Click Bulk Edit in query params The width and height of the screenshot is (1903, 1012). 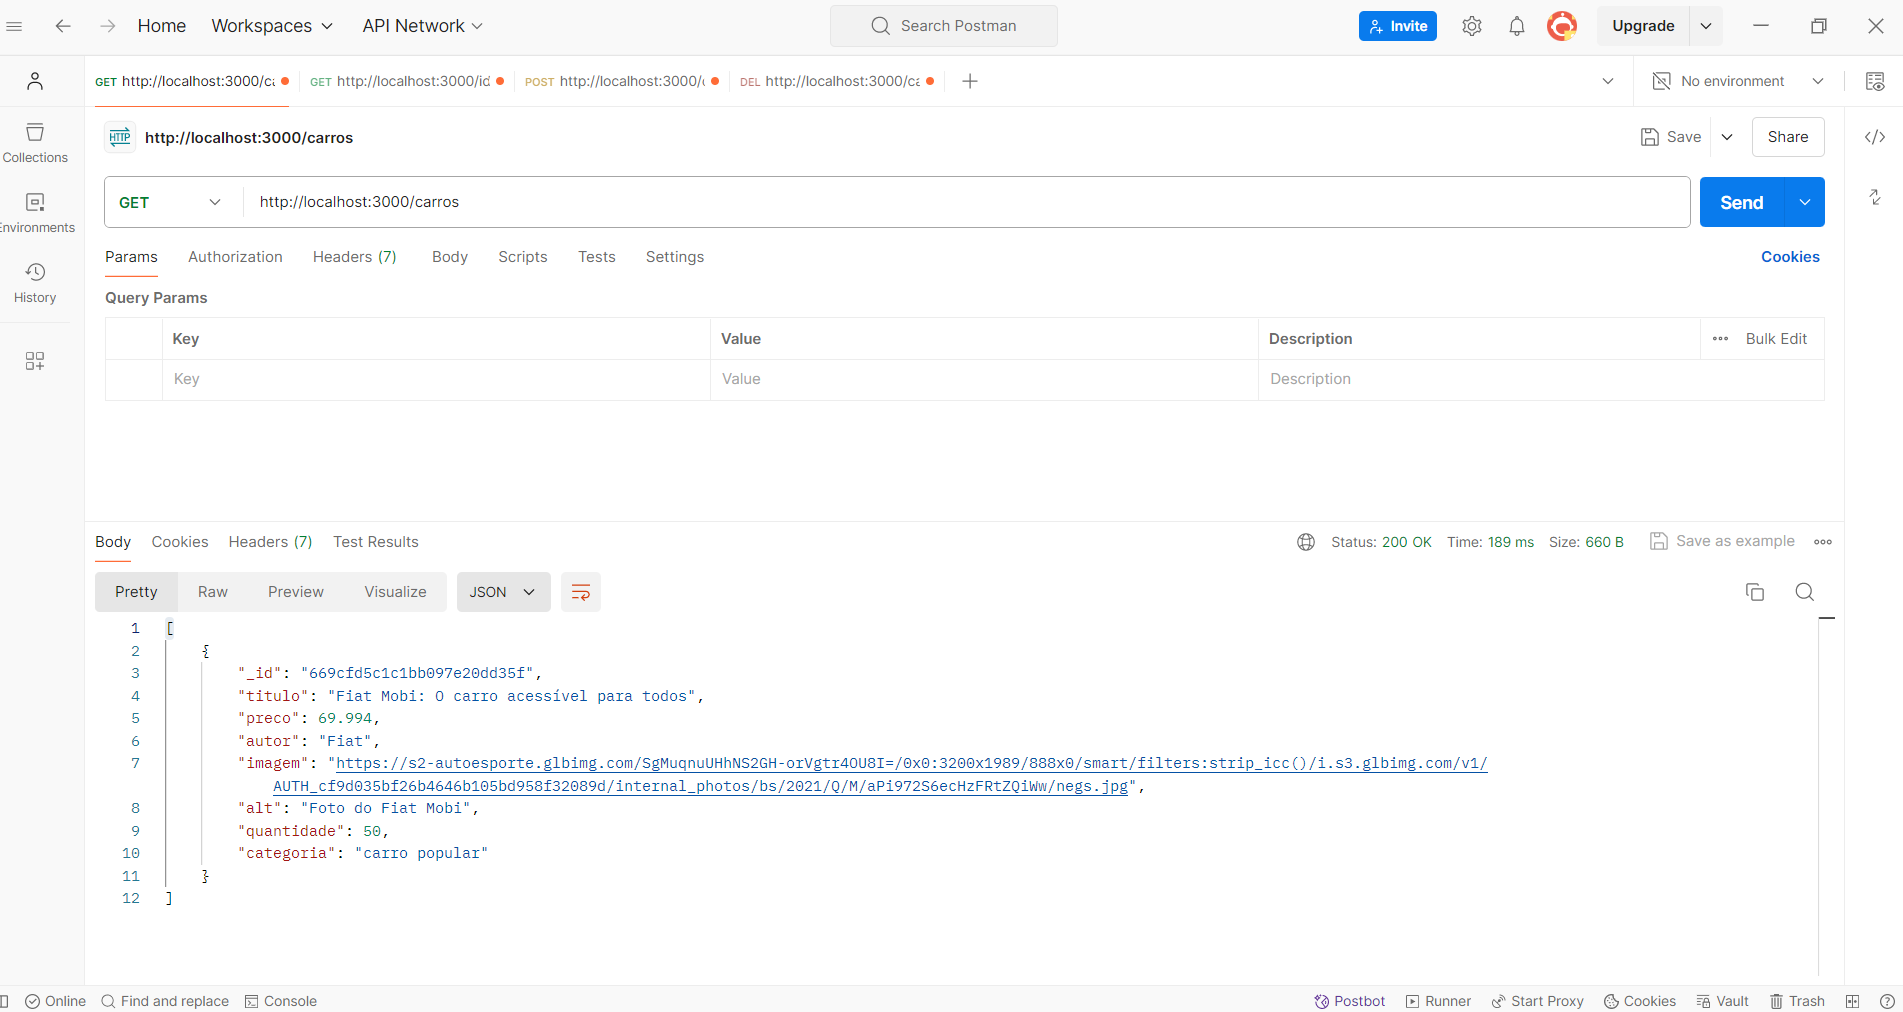click(x=1776, y=339)
